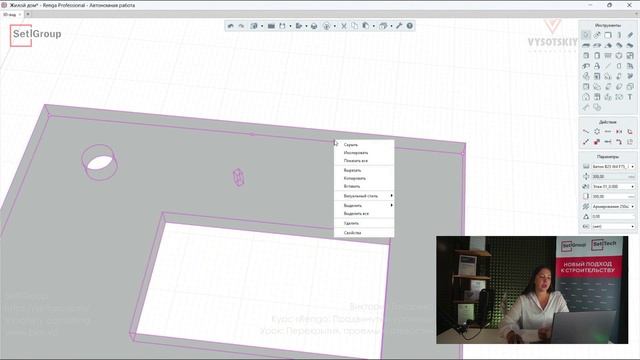Click the wrench settings icon in top toolbar

coord(399,26)
